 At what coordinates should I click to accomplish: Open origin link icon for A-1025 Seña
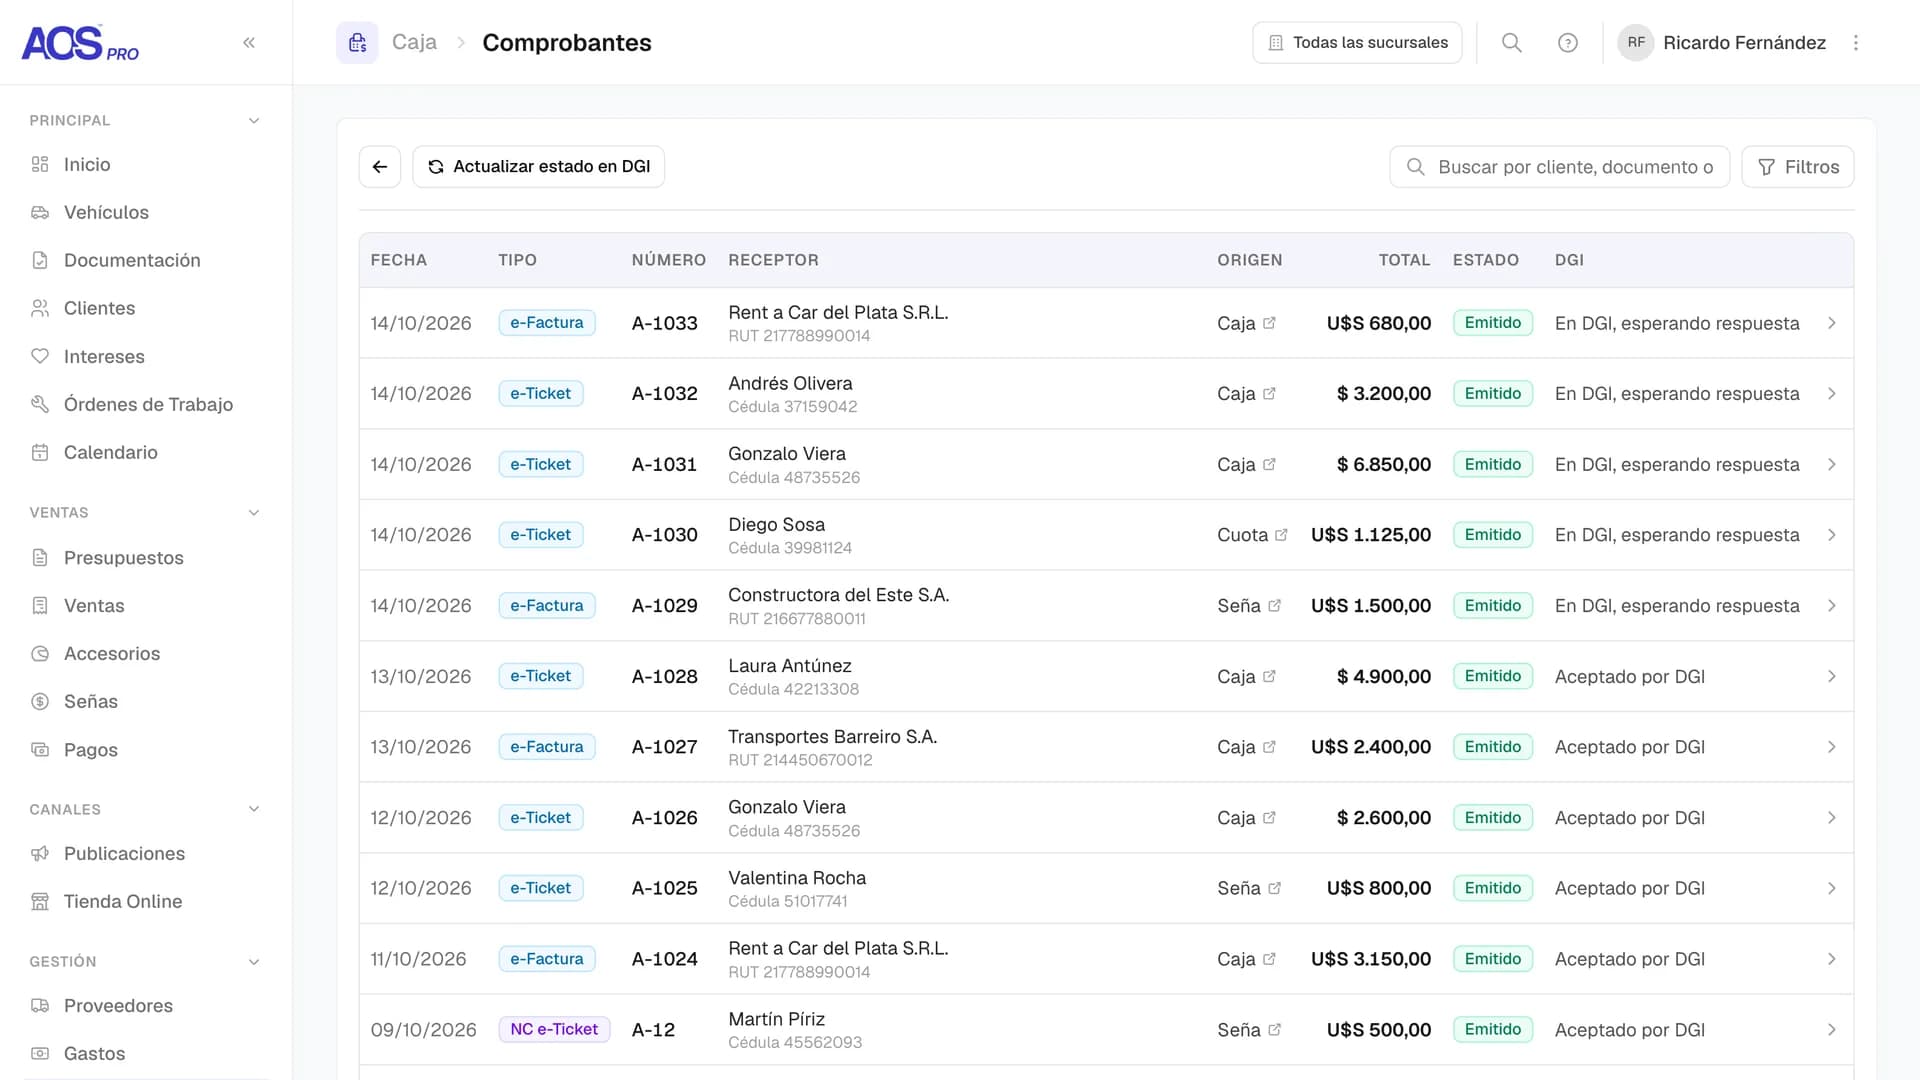(1274, 888)
